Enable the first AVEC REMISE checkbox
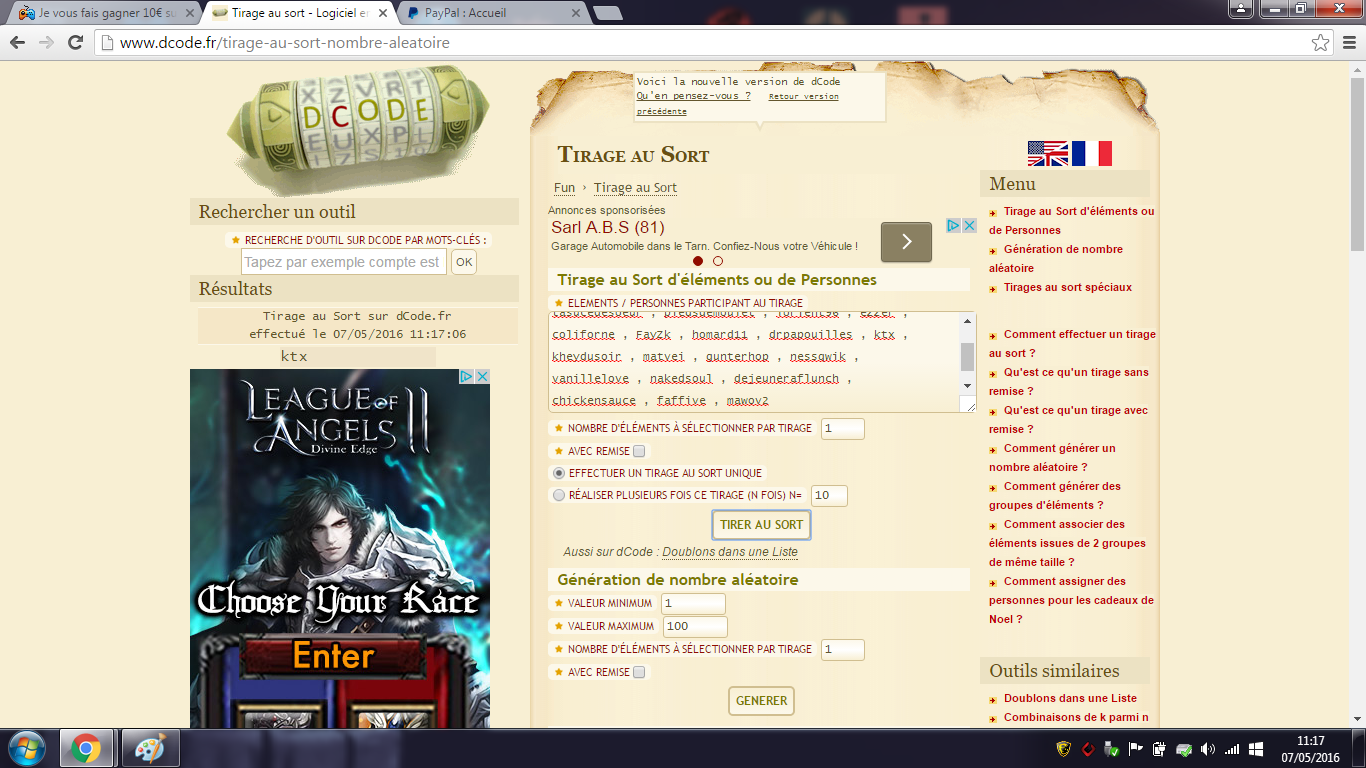Viewport: 1366px width, 768px height. 639,451
